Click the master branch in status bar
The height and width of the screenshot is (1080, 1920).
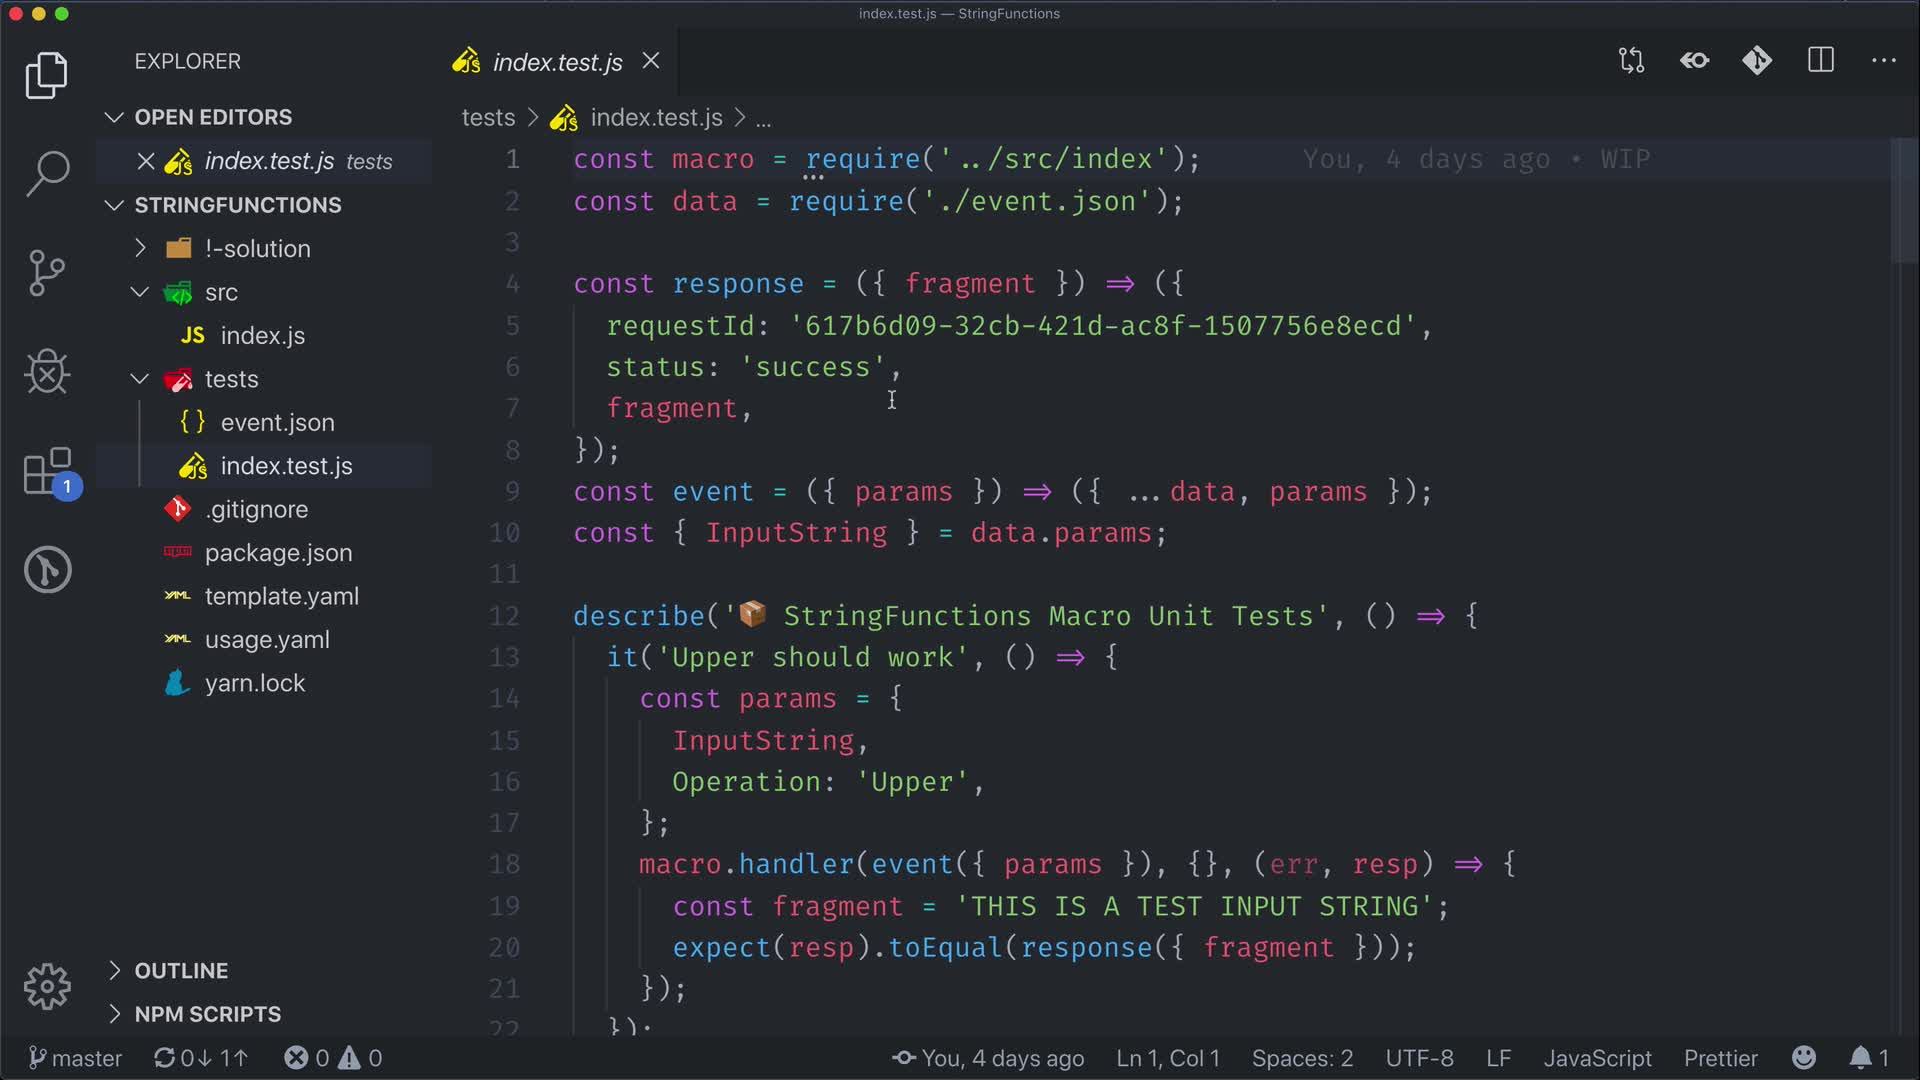click(76, 1058)
